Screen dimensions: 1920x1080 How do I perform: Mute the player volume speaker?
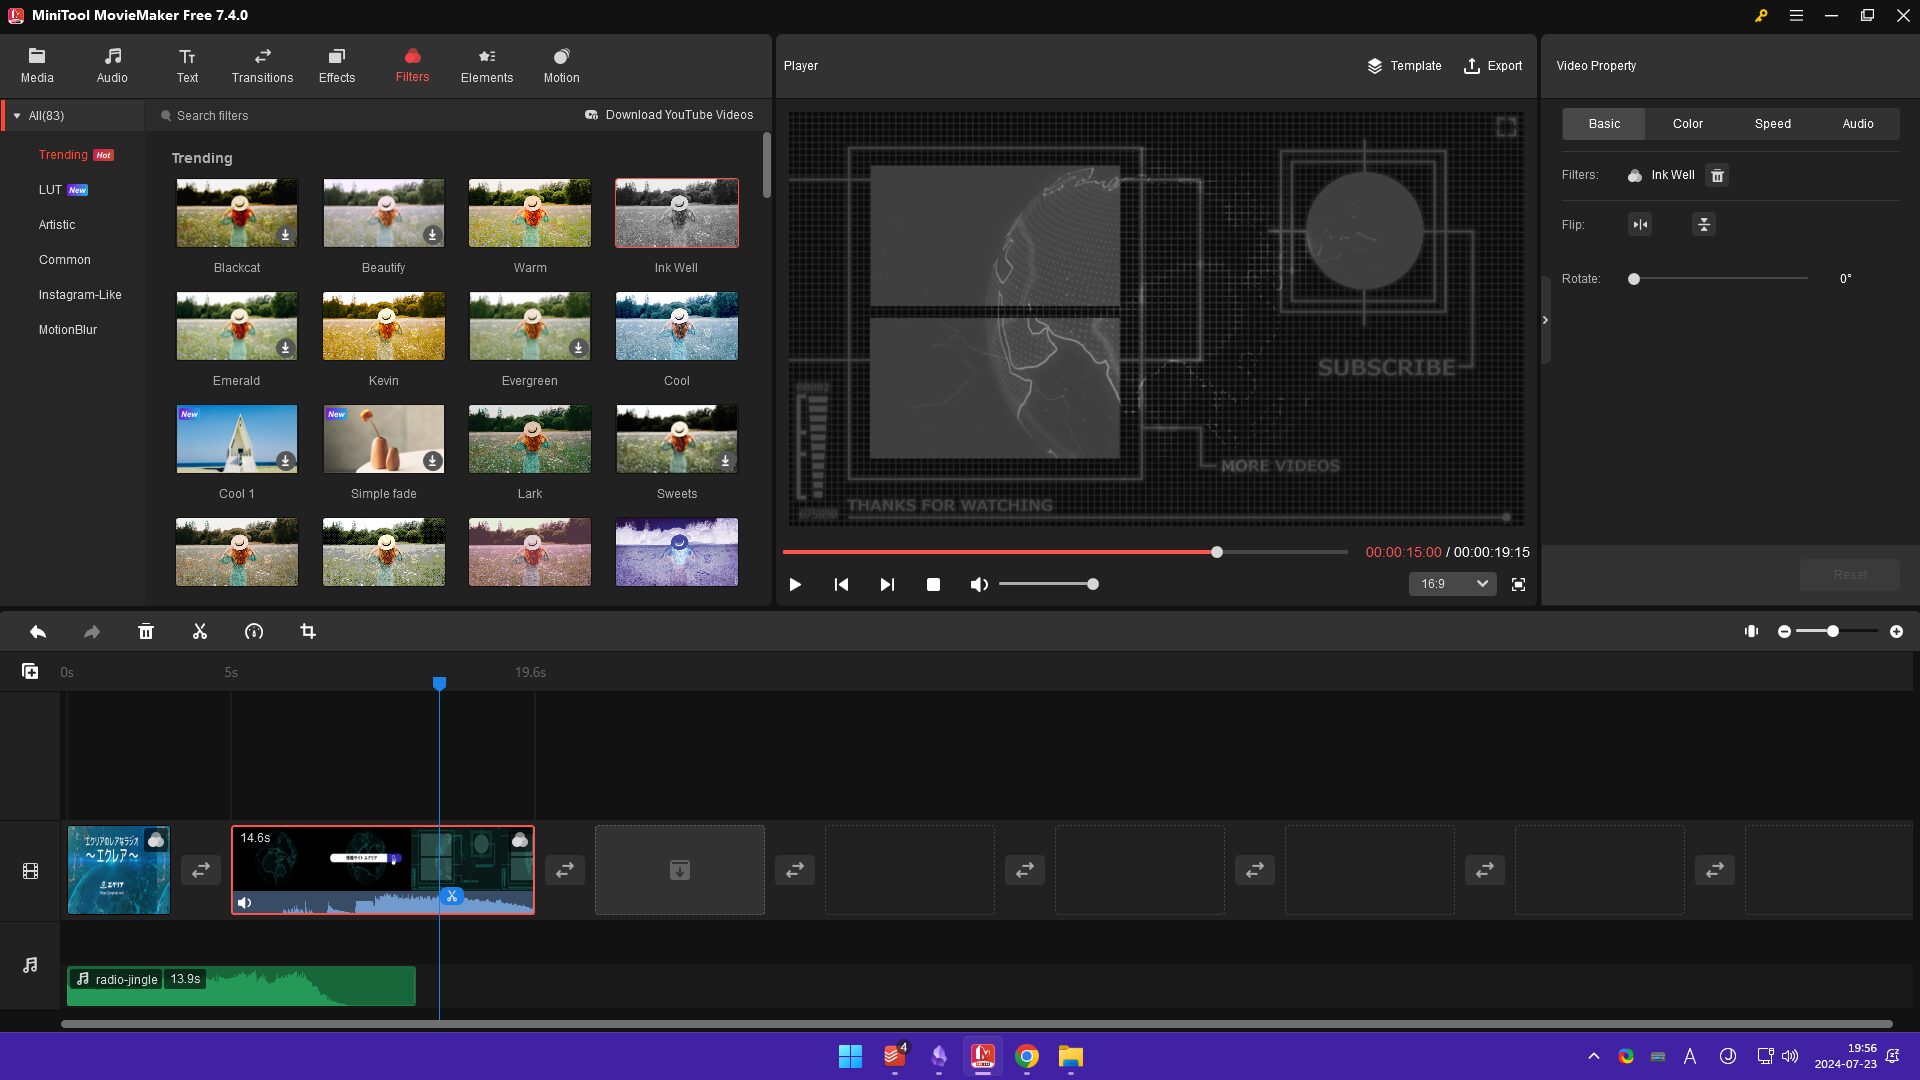(979, 585)
